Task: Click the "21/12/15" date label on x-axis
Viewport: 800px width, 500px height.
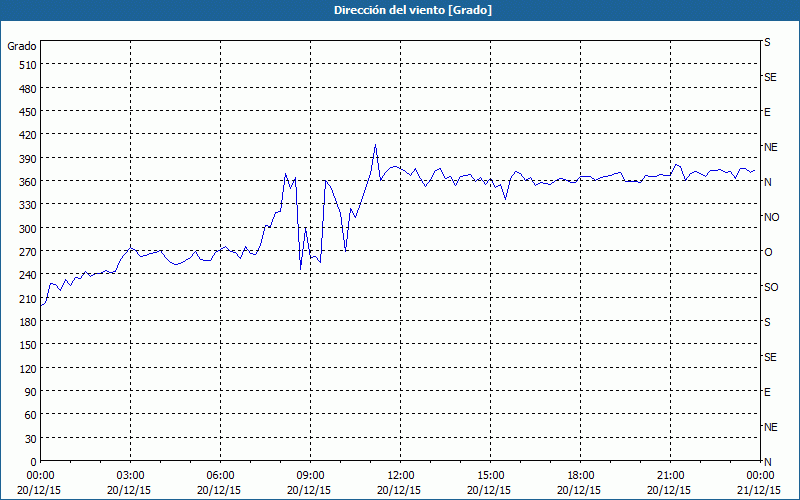Action: click(x=759, y=490)
